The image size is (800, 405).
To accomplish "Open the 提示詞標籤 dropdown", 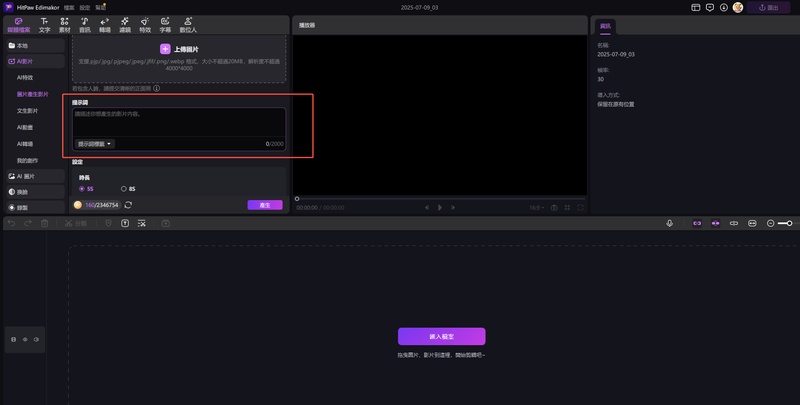I will point(95,144).
